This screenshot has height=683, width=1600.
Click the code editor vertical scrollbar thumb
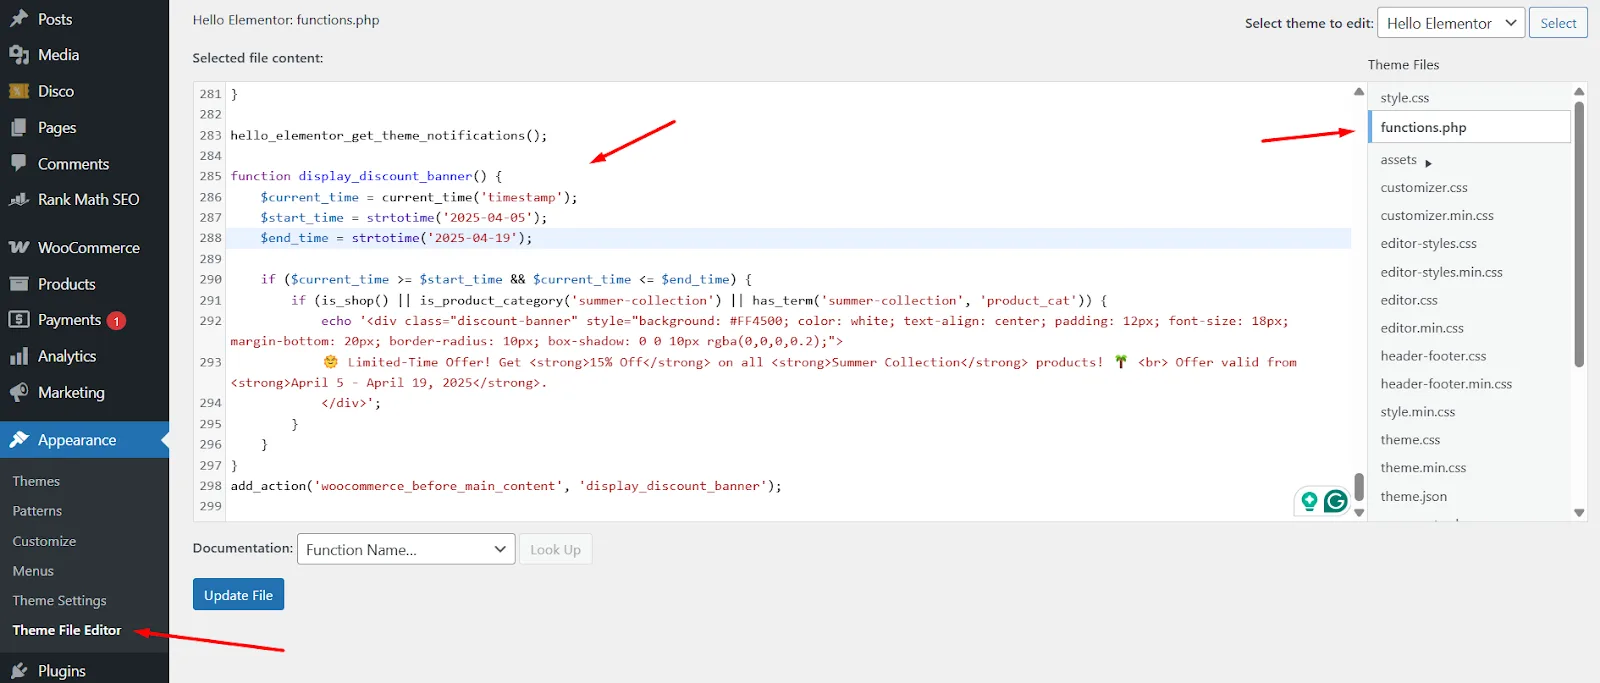click(x=1359, y=487)
